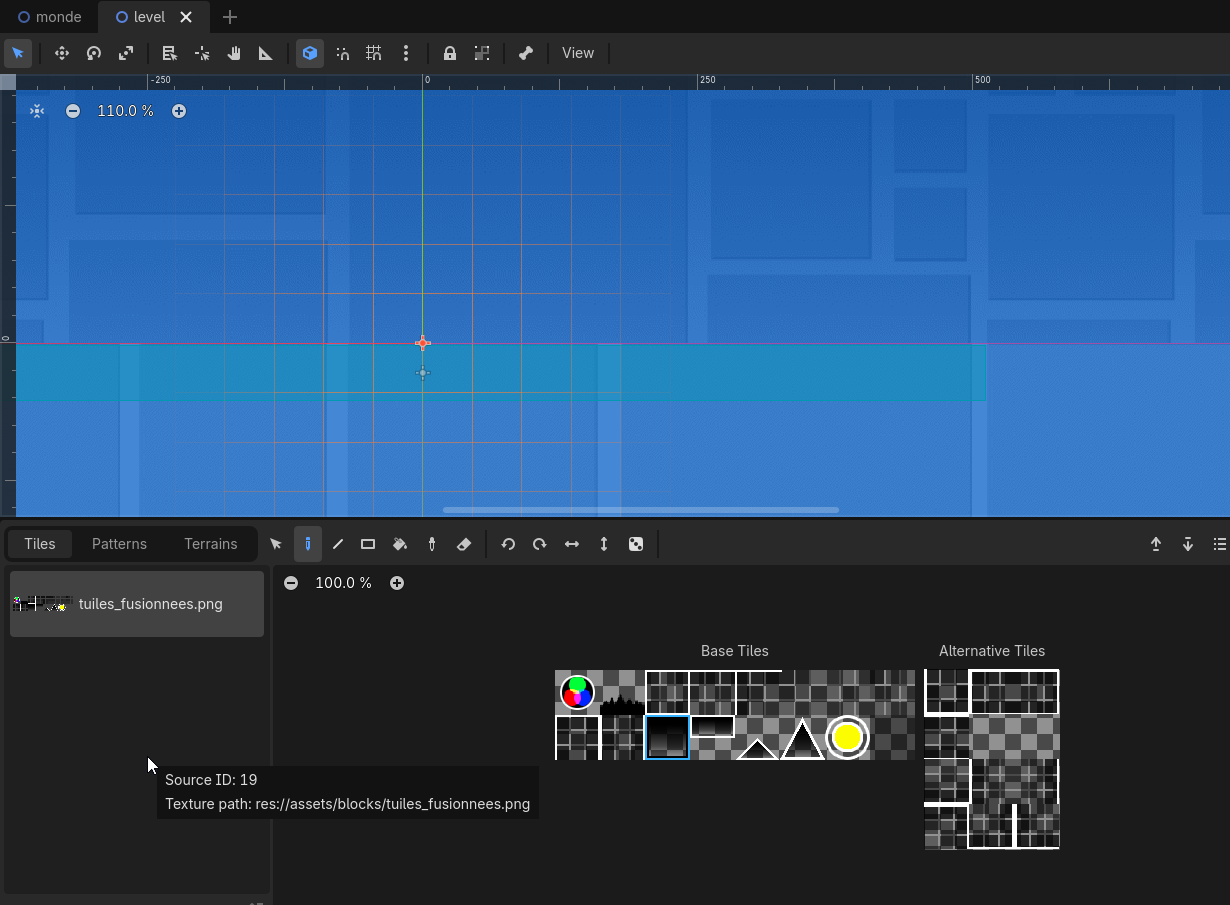
Task: Center the viewport view
Action: [37, 111]
